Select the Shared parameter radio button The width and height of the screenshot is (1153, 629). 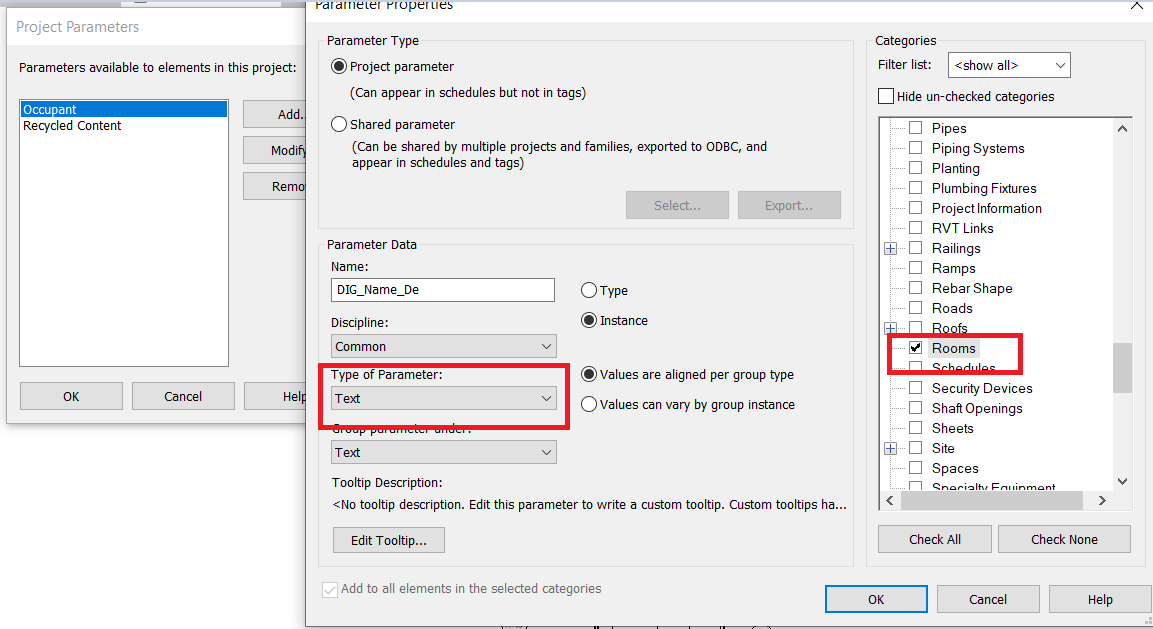[x=339, y=124]
